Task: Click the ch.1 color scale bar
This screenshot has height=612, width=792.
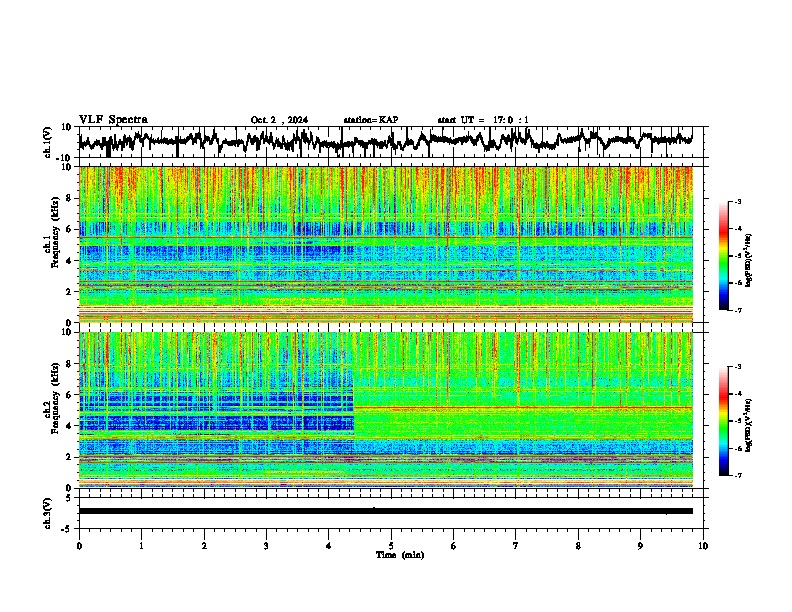Action: [x=724, y=256]
